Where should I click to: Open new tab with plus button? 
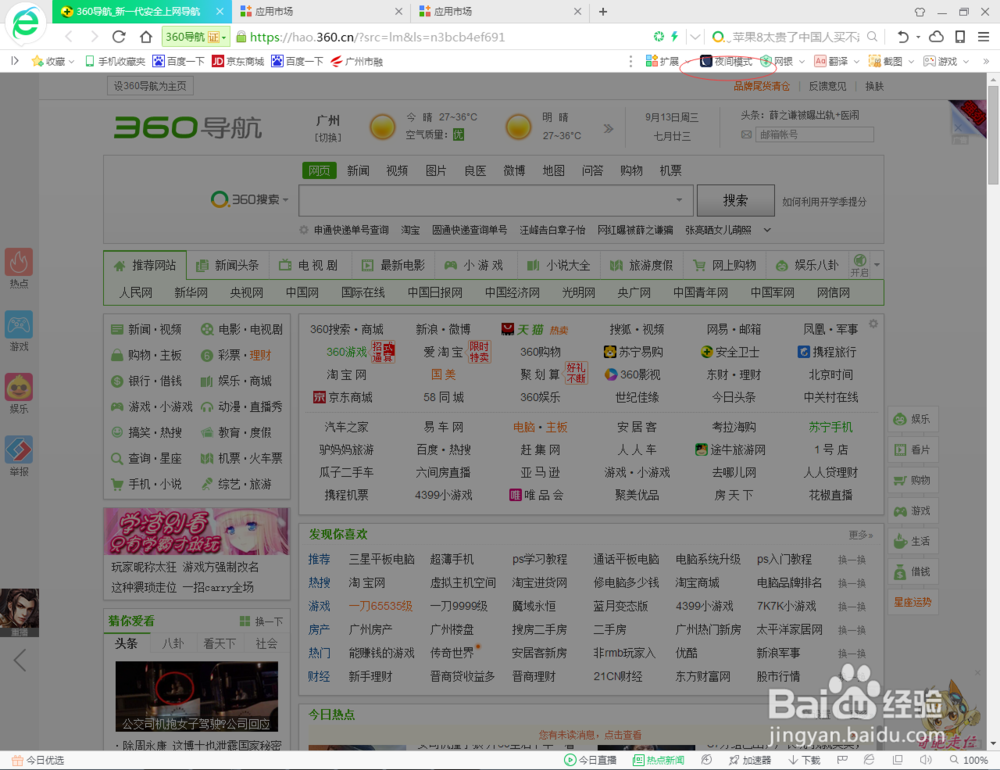[x=603, y=11]
